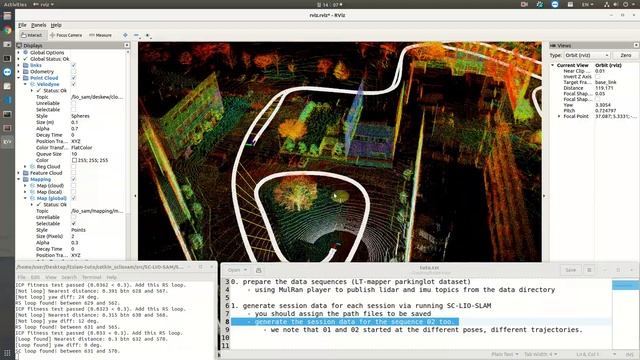
Task: Toggle the Invert Z Axis checkbox
Action: point(598,77)
